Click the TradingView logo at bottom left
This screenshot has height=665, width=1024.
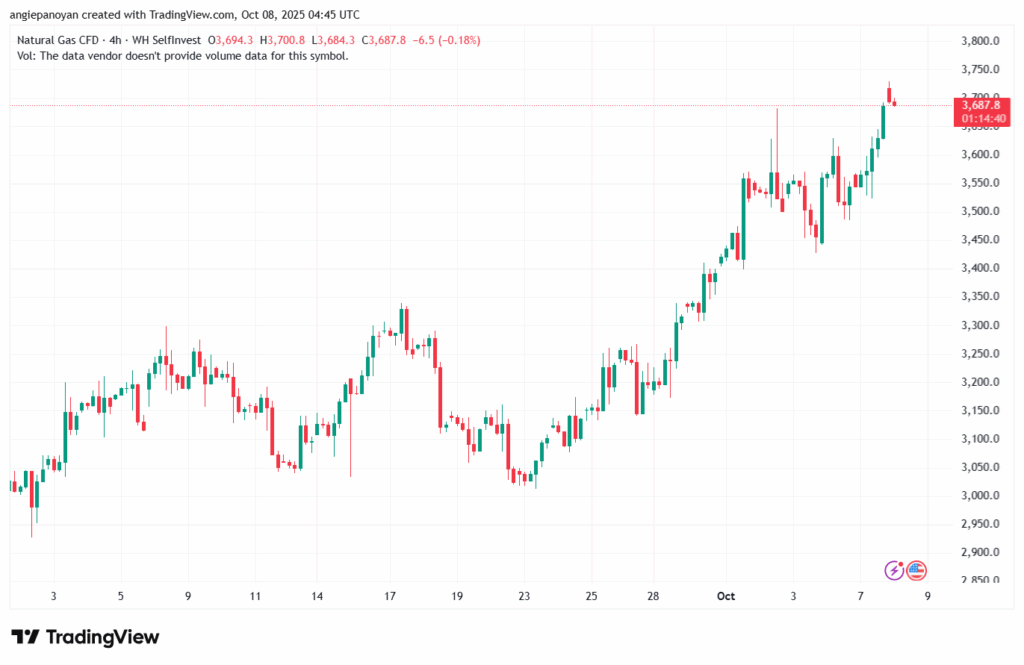click(85, 637)
